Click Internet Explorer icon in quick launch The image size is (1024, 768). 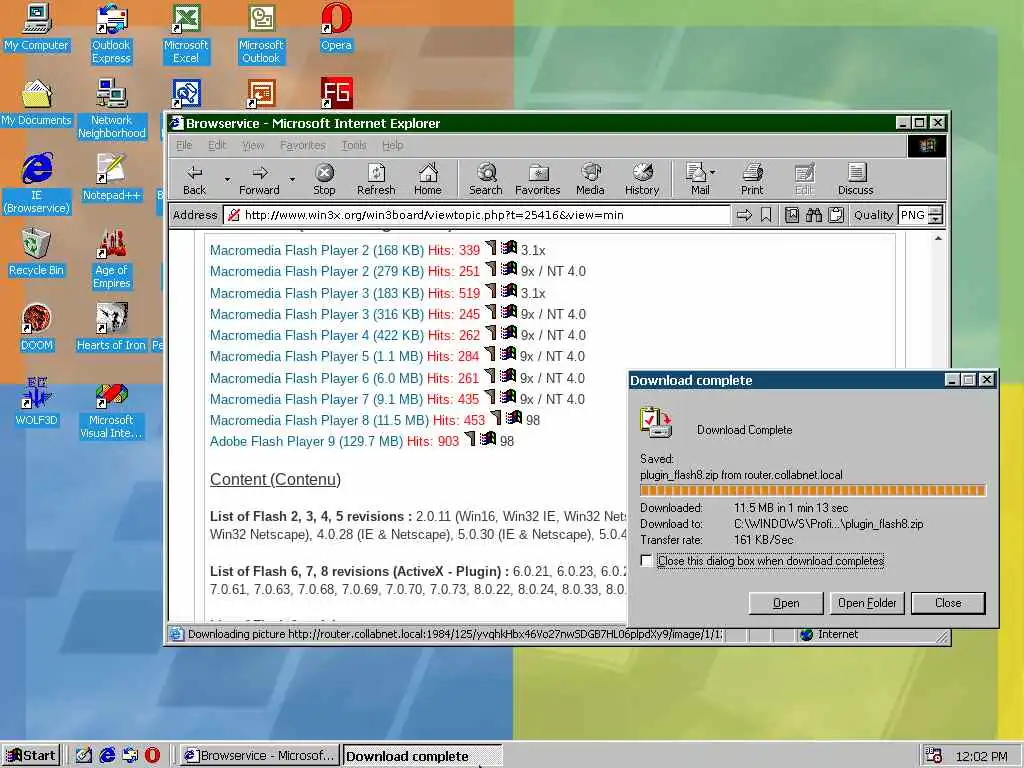[x=106, y=755]
